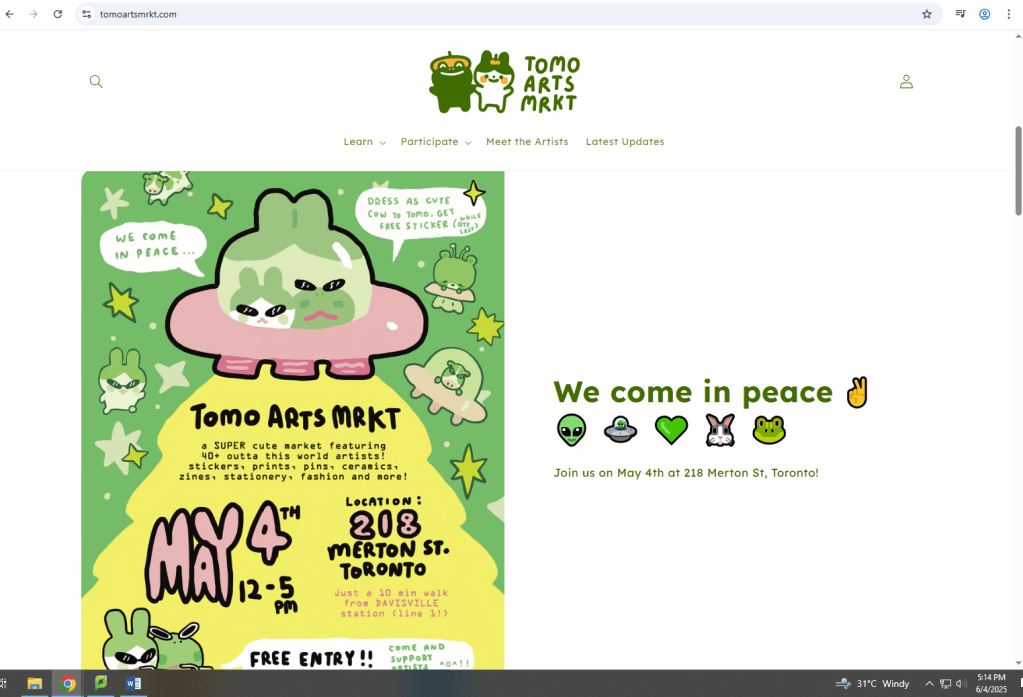
Task: Go to Latest Updates page
Action: point(625,142)
